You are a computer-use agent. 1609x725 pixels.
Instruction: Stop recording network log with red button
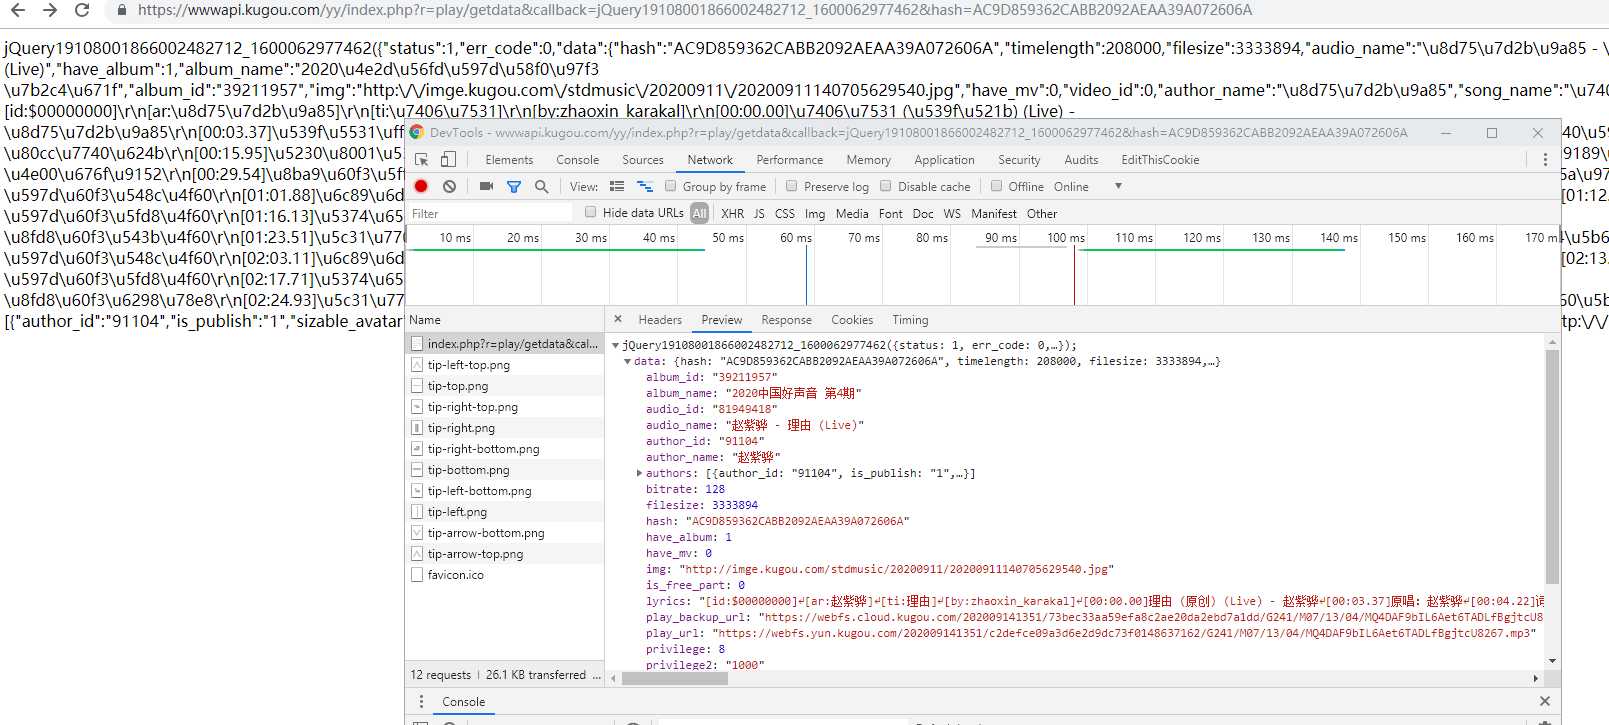point(421,186)
